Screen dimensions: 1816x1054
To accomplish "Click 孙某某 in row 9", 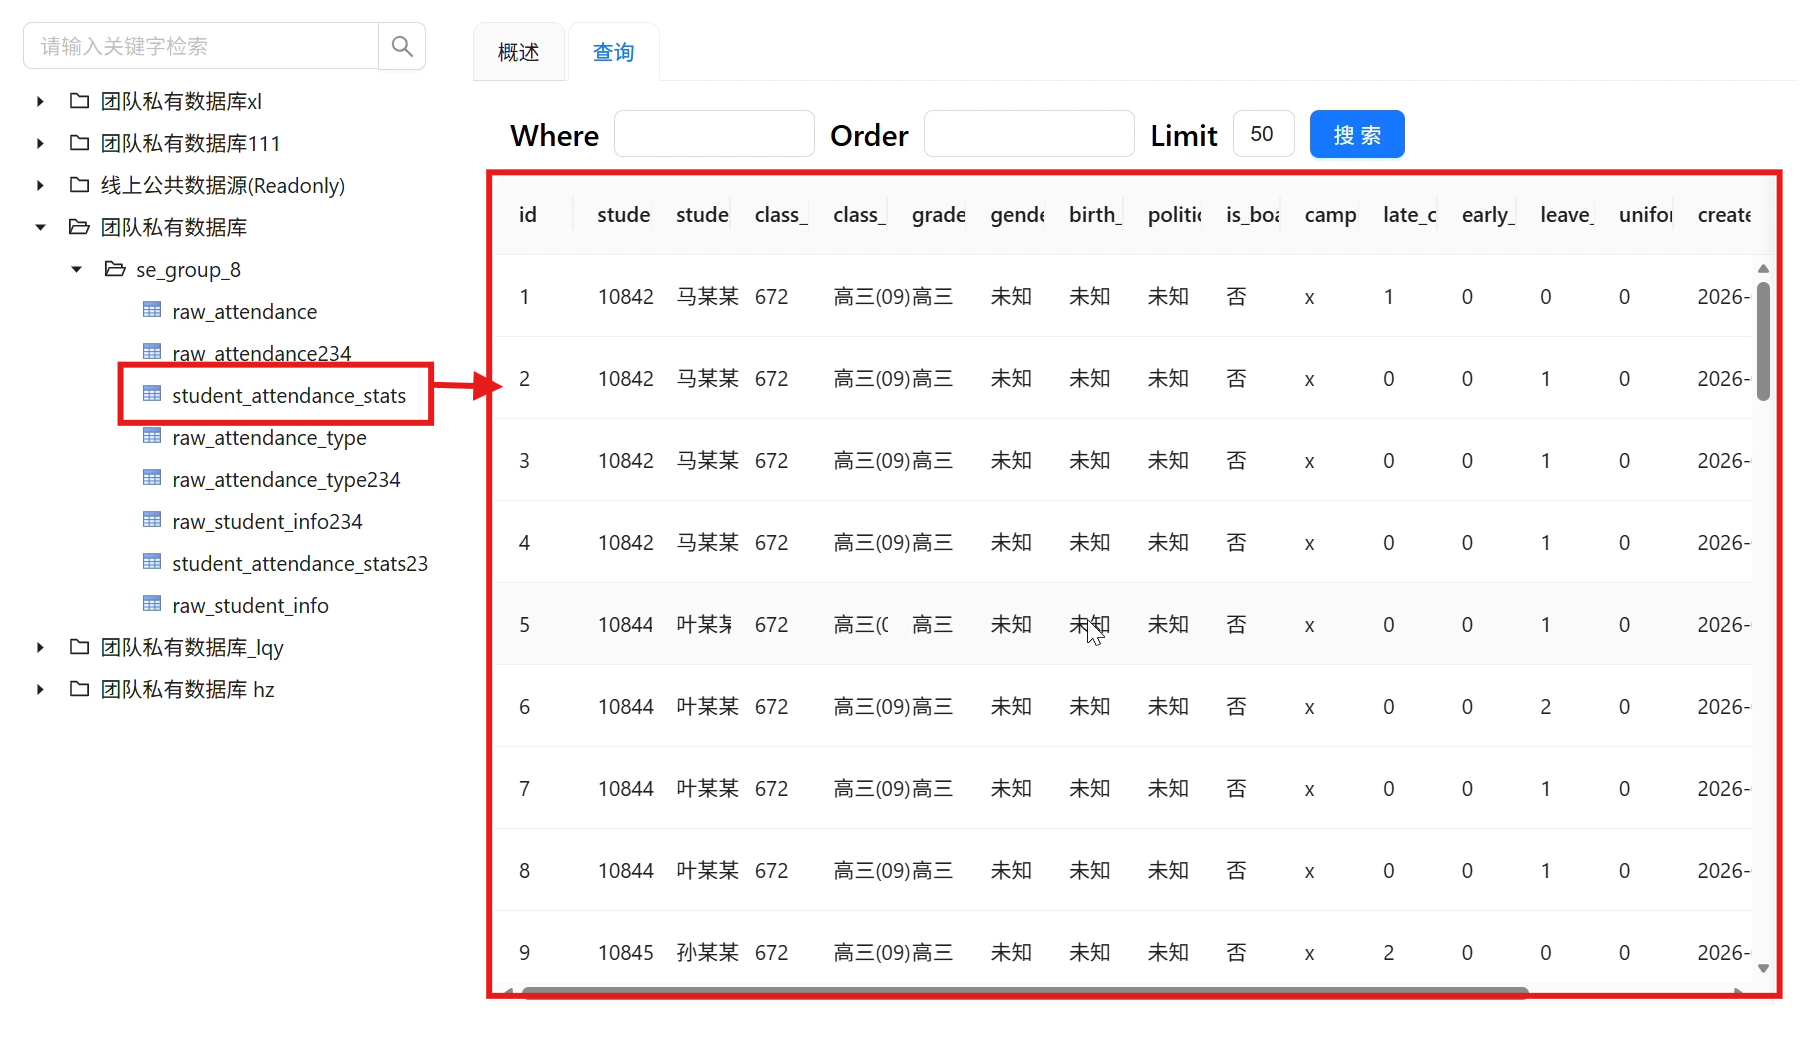I will 707,952.
